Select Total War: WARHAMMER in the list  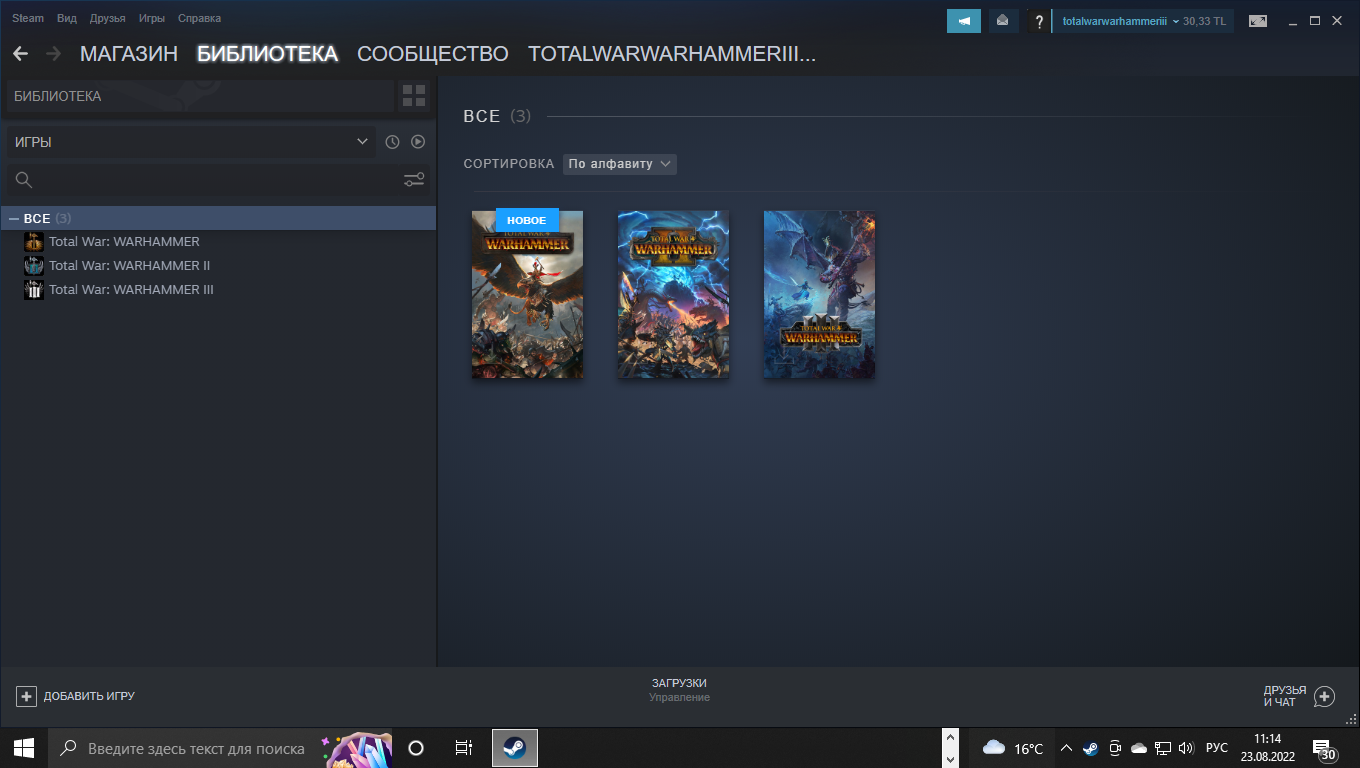click(x=124, y=242)
